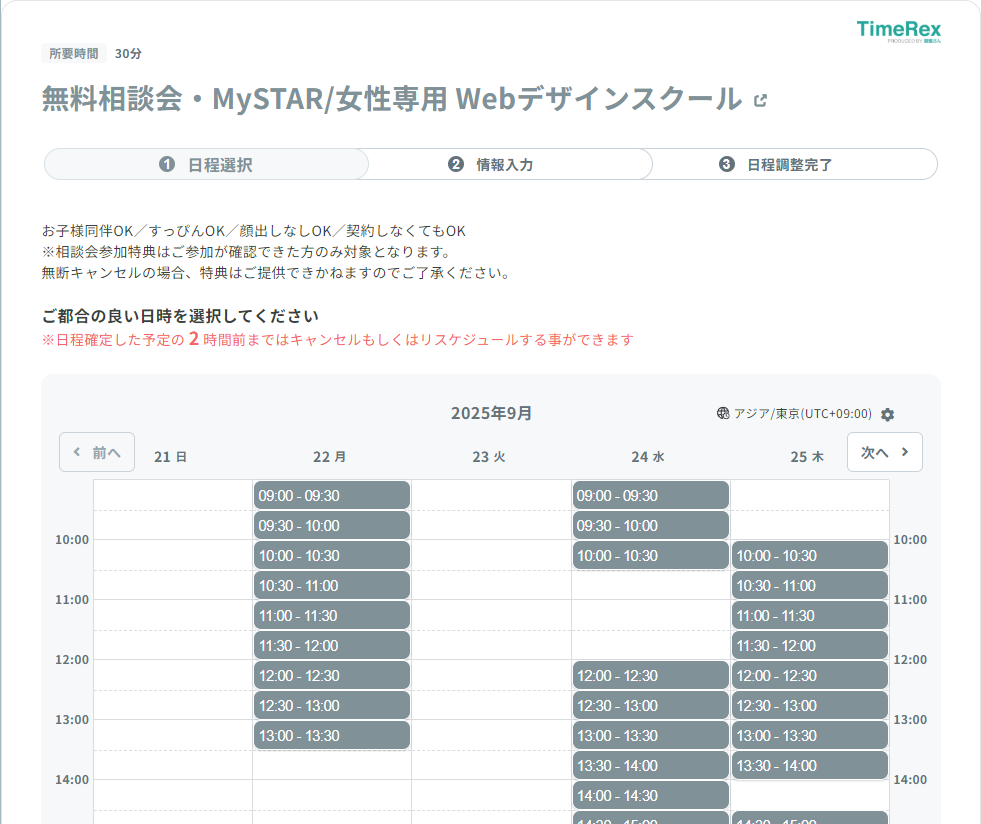
Task: Go to next week with 次へ
Action: click(x=884, y=452)
